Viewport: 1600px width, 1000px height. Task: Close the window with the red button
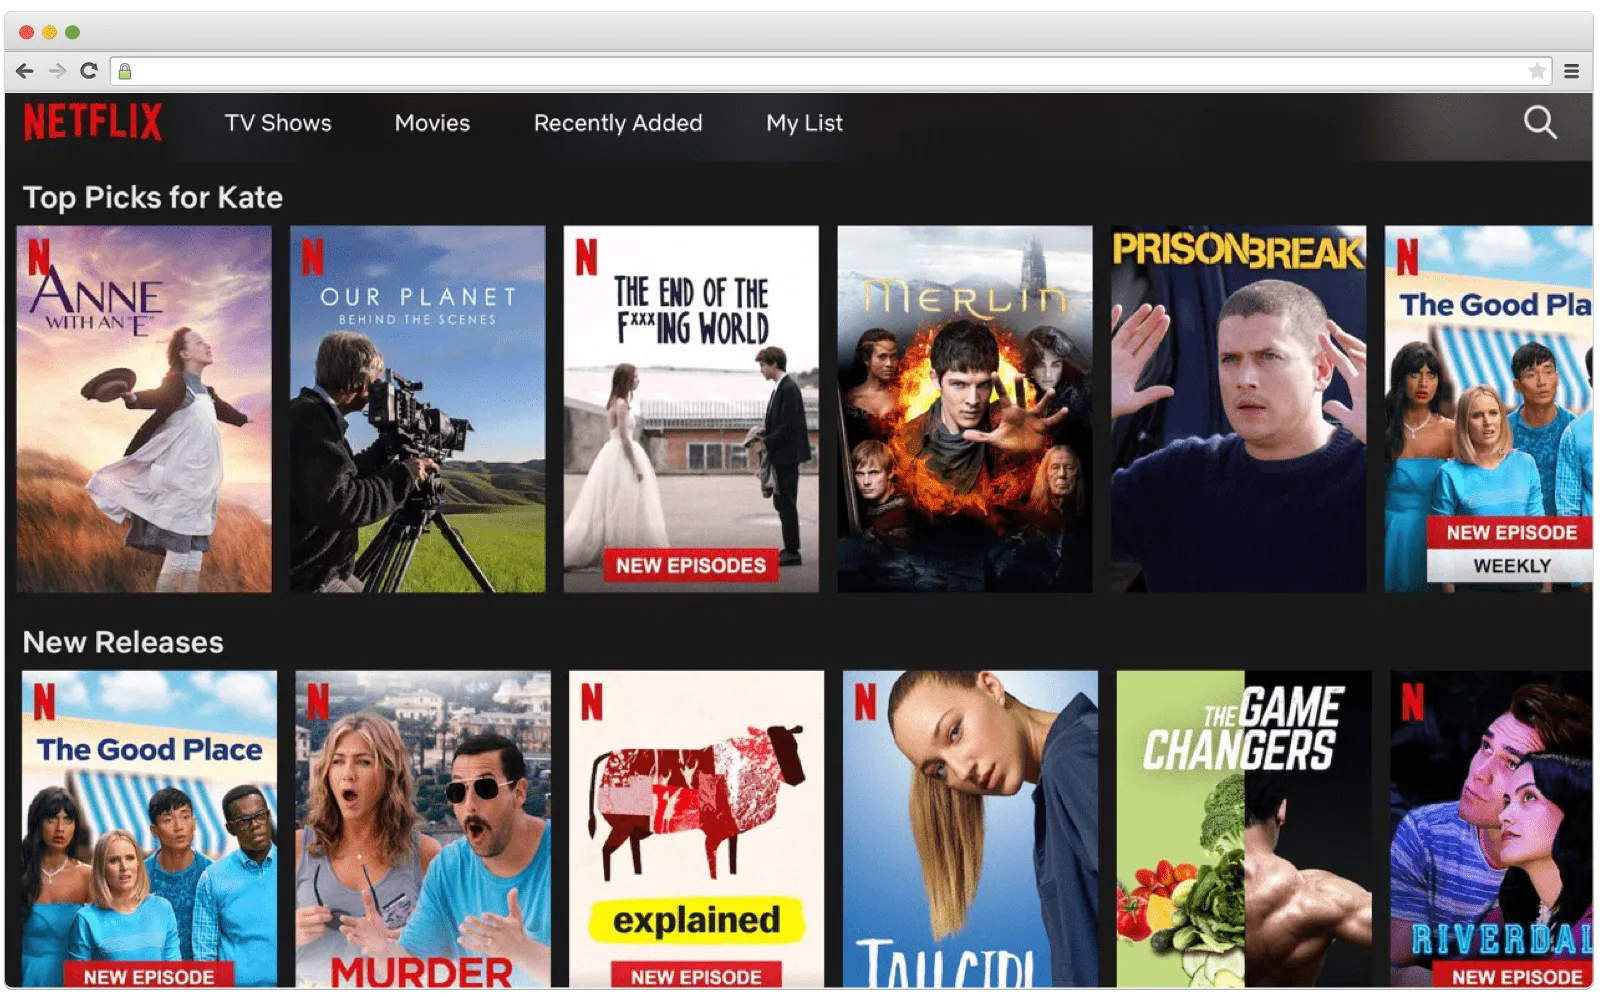point(27,32)
